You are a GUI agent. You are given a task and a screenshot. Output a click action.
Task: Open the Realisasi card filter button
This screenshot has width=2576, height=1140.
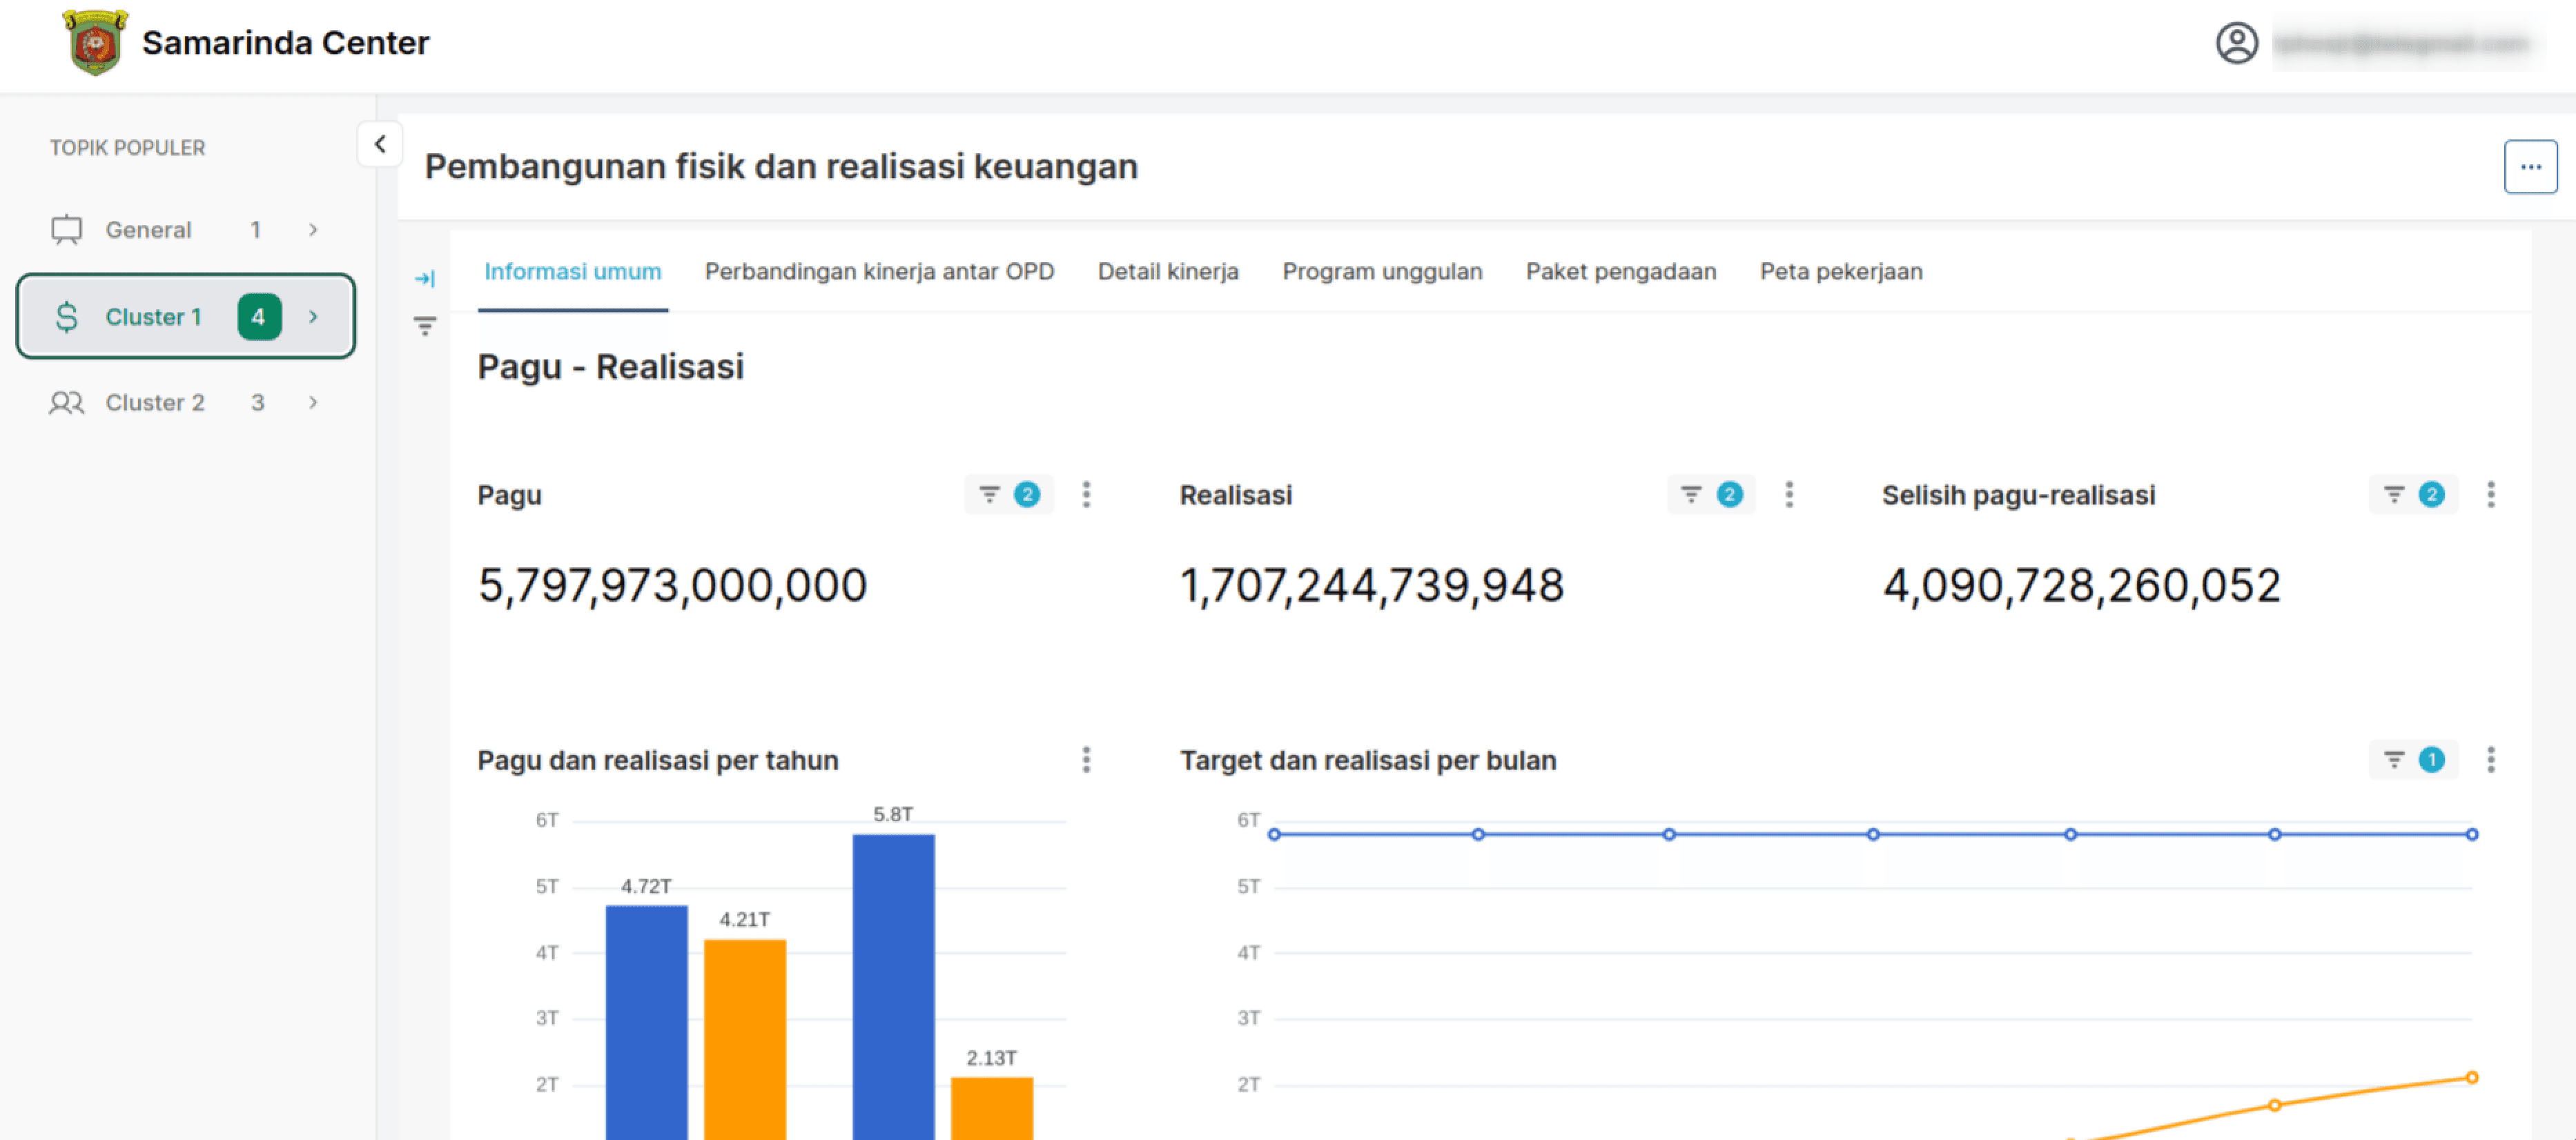(x=1711, y=495)
